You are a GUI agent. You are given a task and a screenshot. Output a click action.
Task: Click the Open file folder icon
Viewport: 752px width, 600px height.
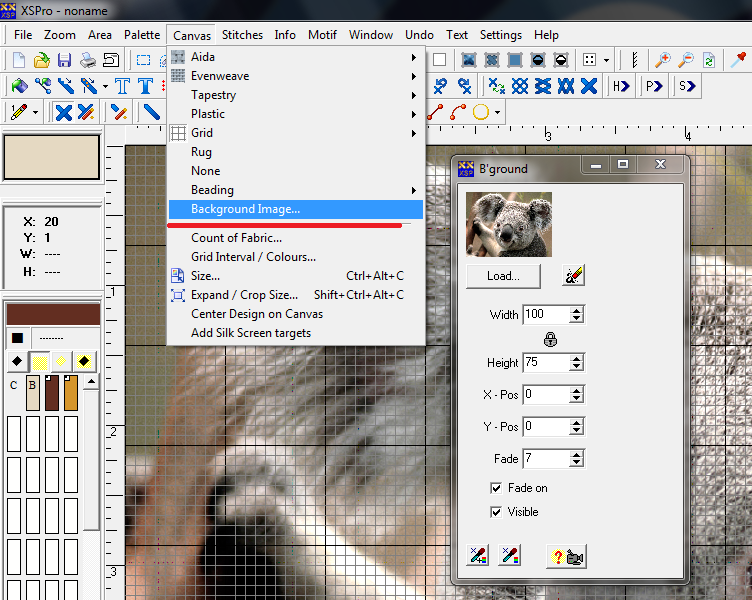42,60
